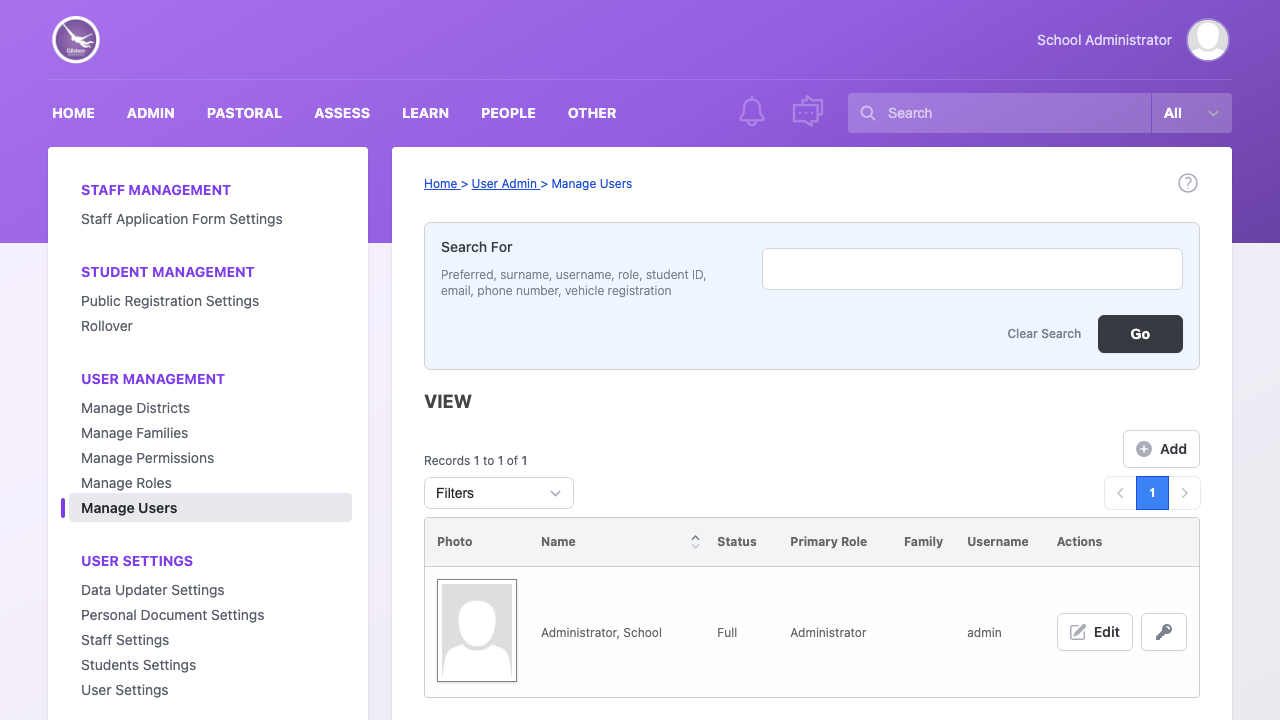Open the OTHER menu
Screen dimensions: 1280x720
(x=592, y=113)
